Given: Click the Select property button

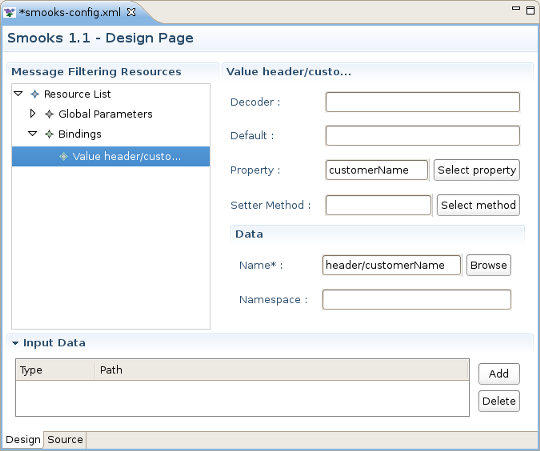Looking at the screenshot, I should click(x=477, y=170).
